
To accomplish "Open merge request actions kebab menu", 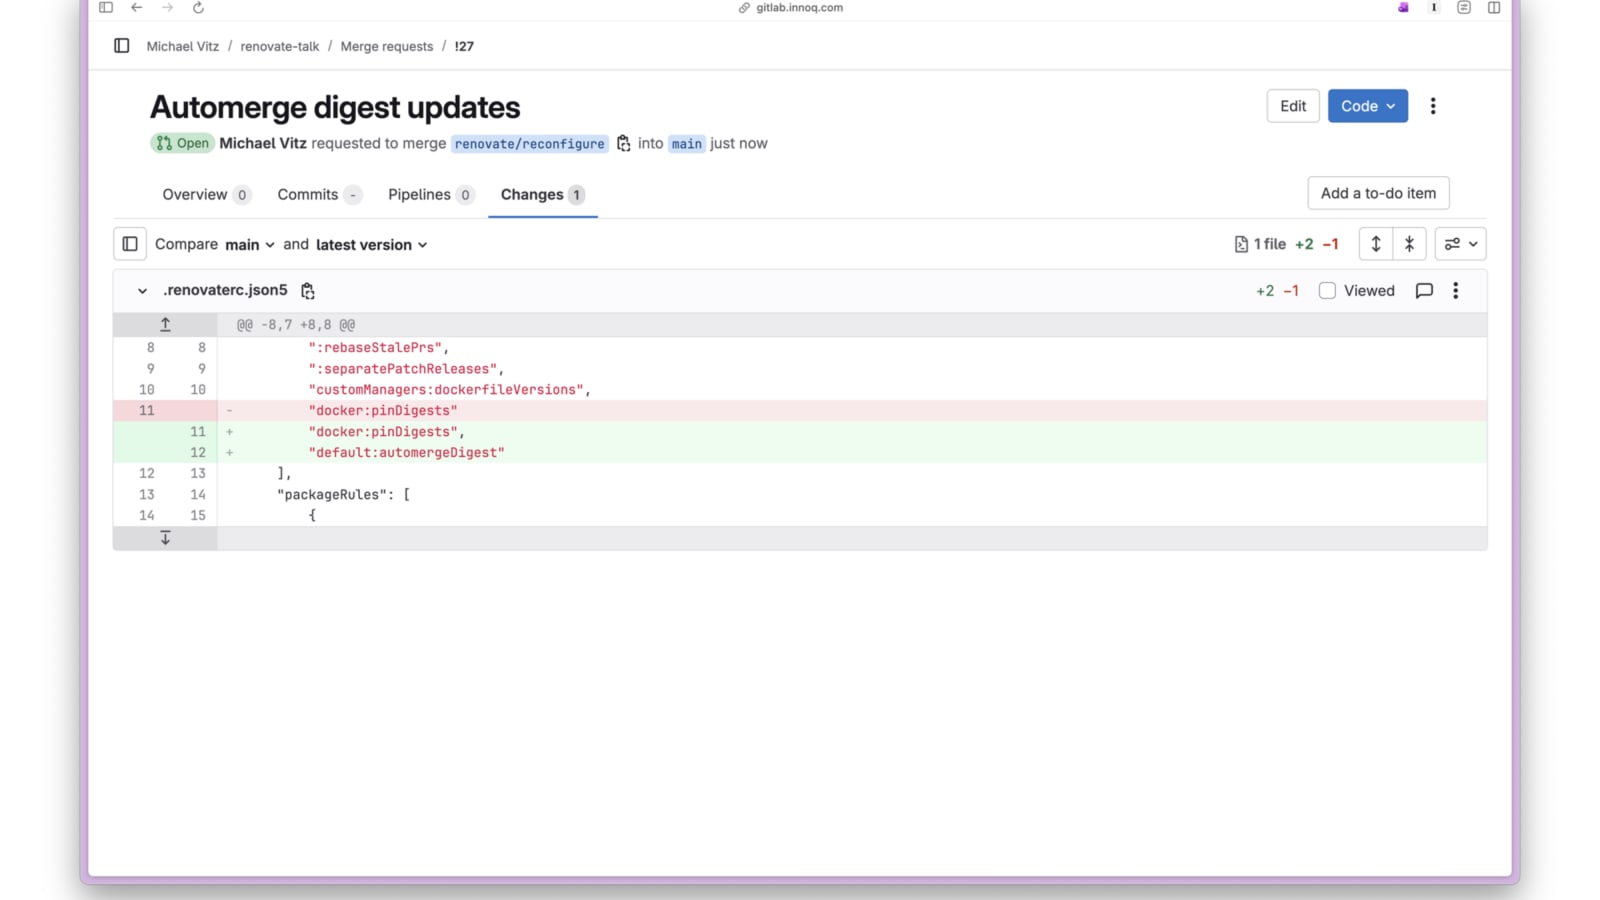I will 1433,106.
